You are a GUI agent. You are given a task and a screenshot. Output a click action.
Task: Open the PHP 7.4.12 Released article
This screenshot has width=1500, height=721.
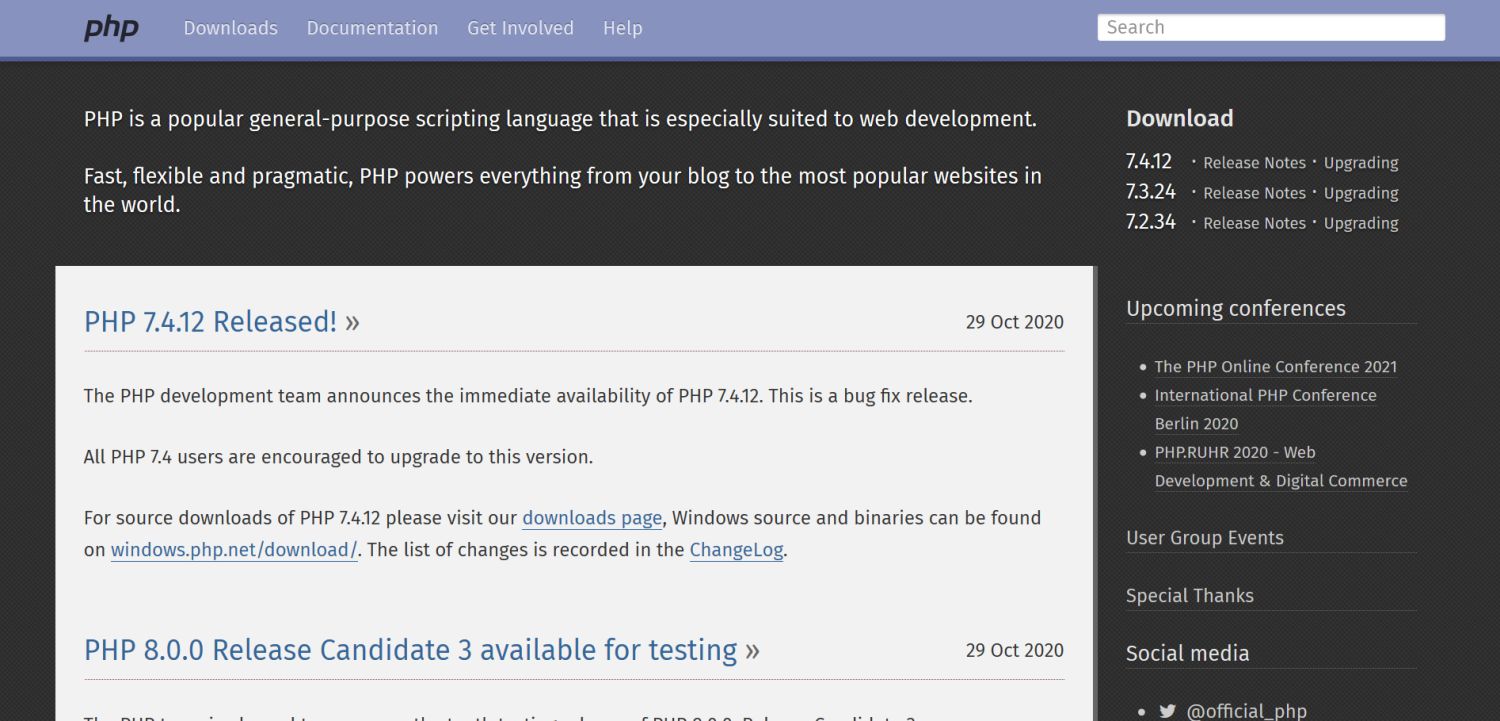[x=210, y=322]
